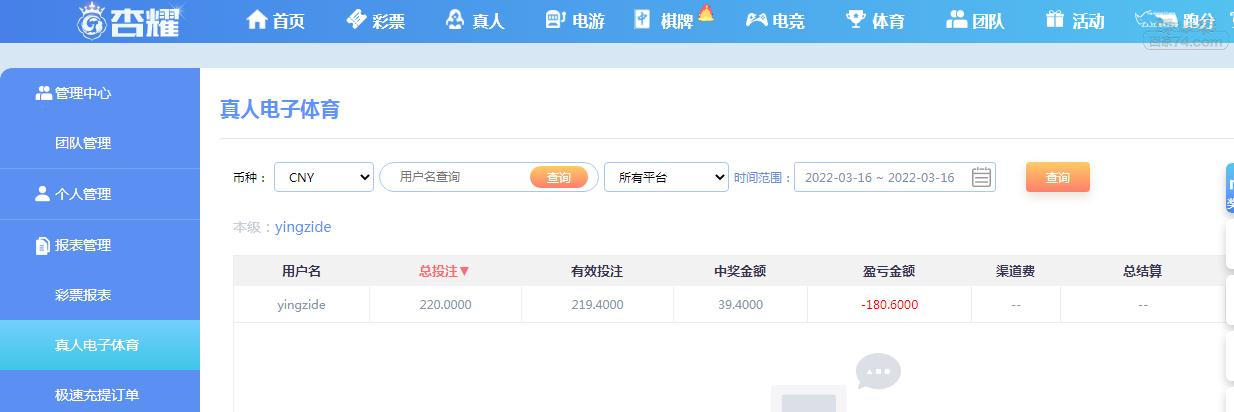
Task: Open the 电竞 gamepad icon
Action: click(757, 19)
